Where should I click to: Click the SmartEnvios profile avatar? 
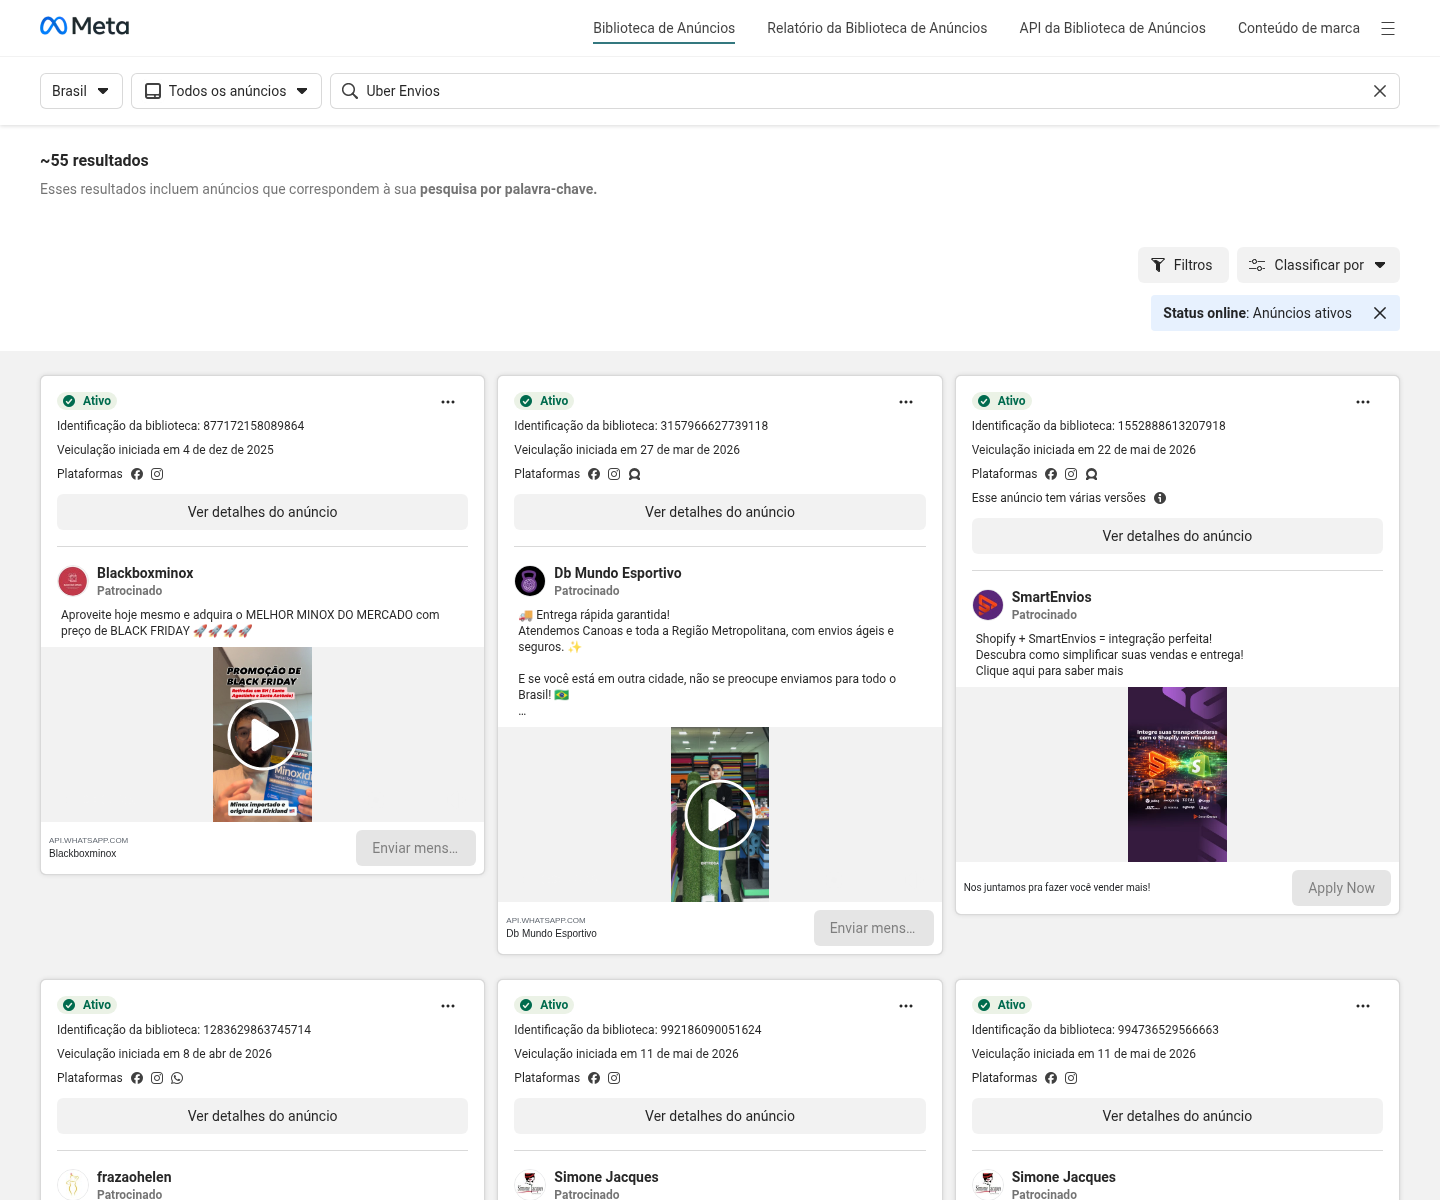[x=988, y=605]
